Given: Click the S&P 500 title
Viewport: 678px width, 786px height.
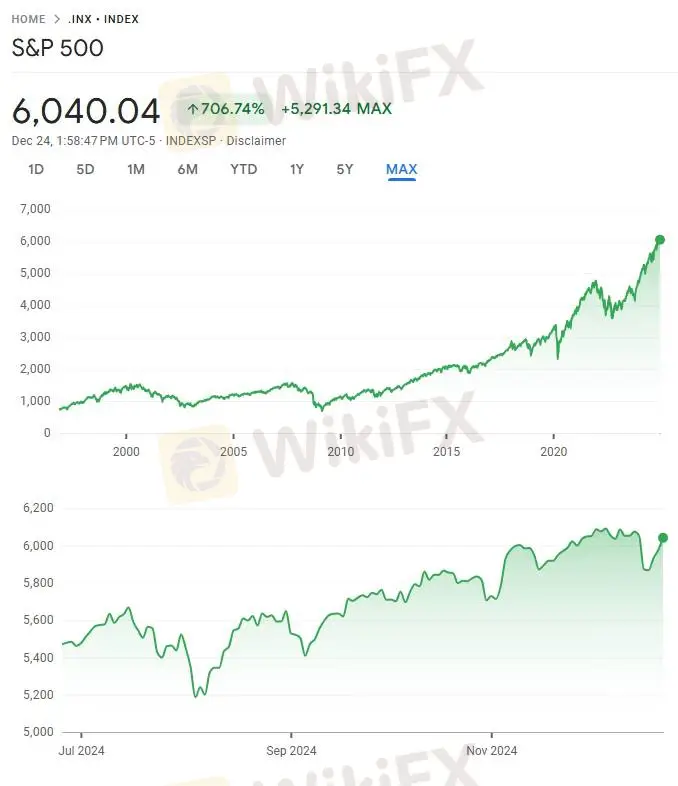Looking at the screenshot, I should (x=57, y=48).
